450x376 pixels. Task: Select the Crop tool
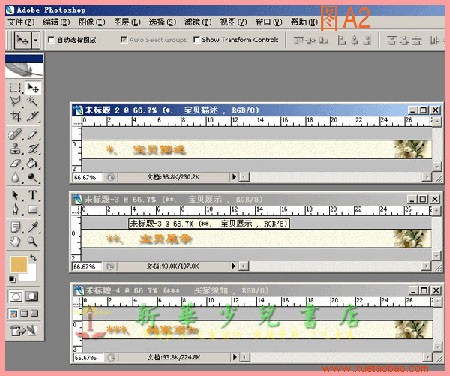pyautogui.click(x=14, y=116)
